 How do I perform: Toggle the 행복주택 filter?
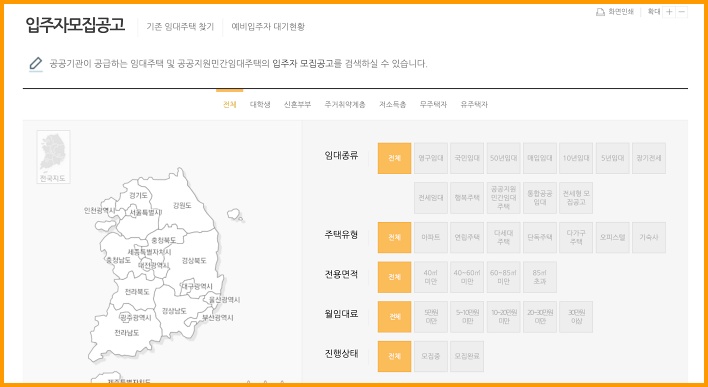pos(467,198)
